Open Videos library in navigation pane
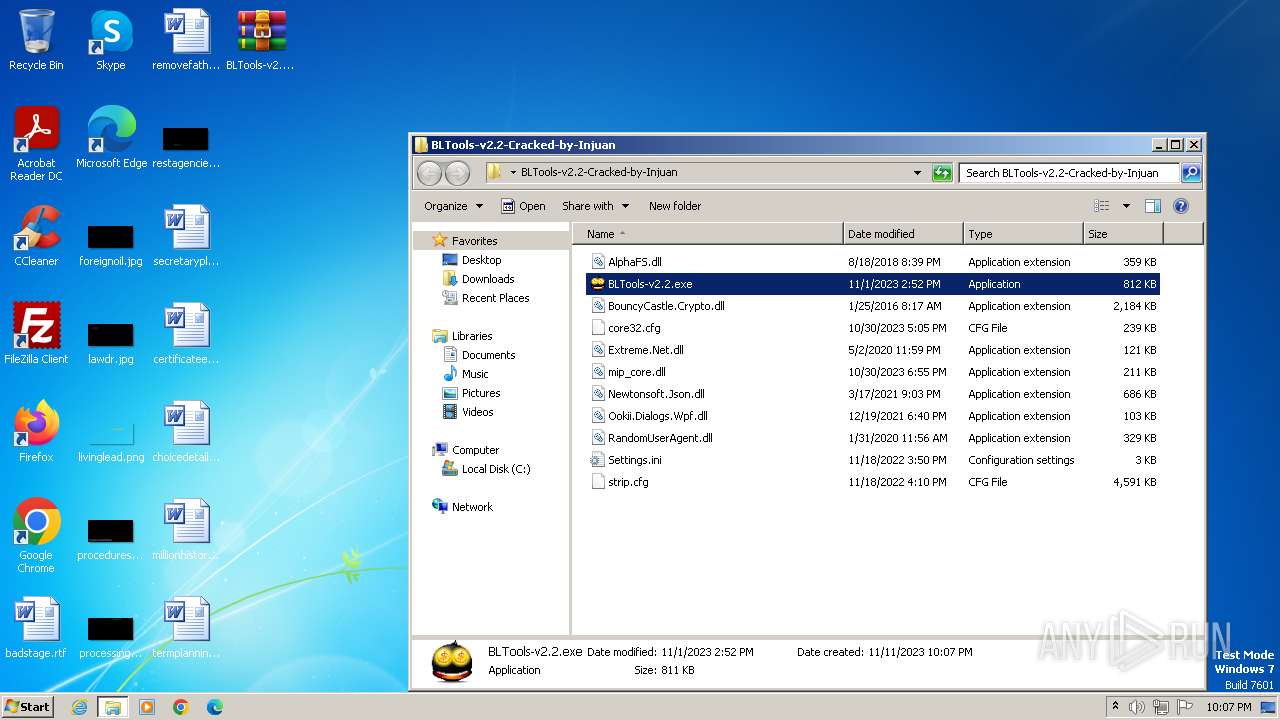This screenshot has width=1280, height=720. click(477, 412)
